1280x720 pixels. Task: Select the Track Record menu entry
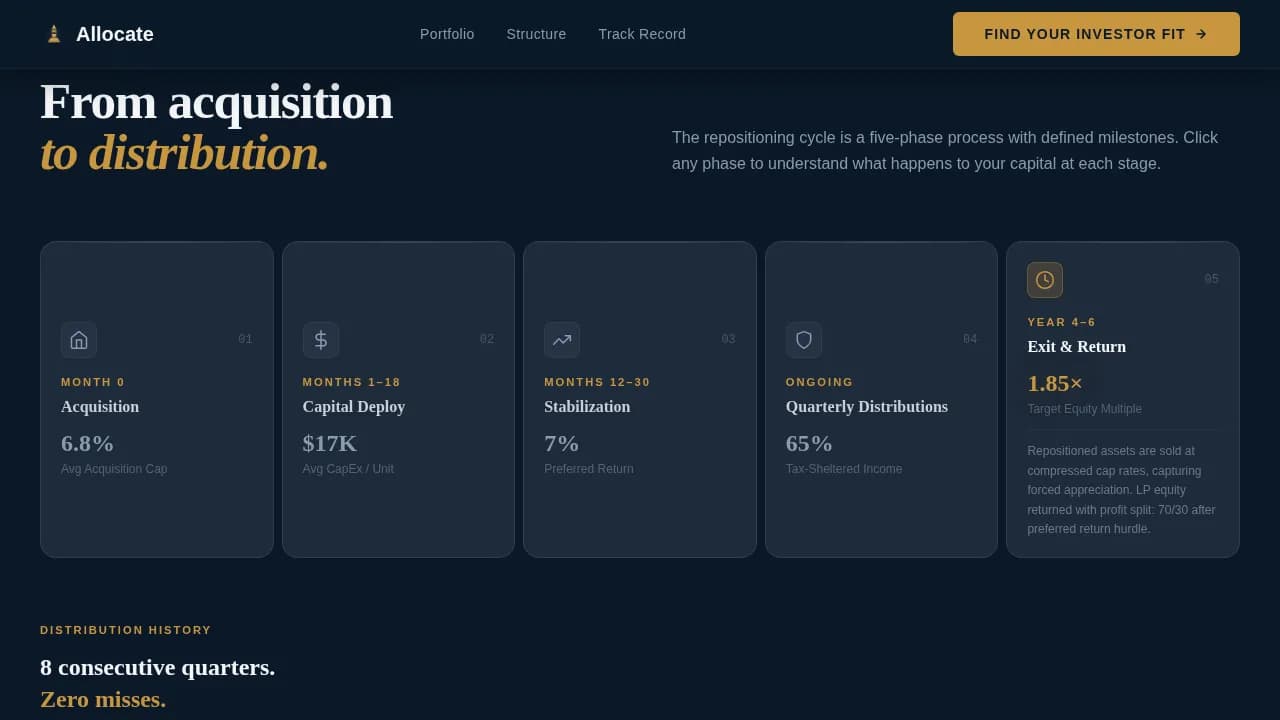pyautogui.click(x=642, y=34)
